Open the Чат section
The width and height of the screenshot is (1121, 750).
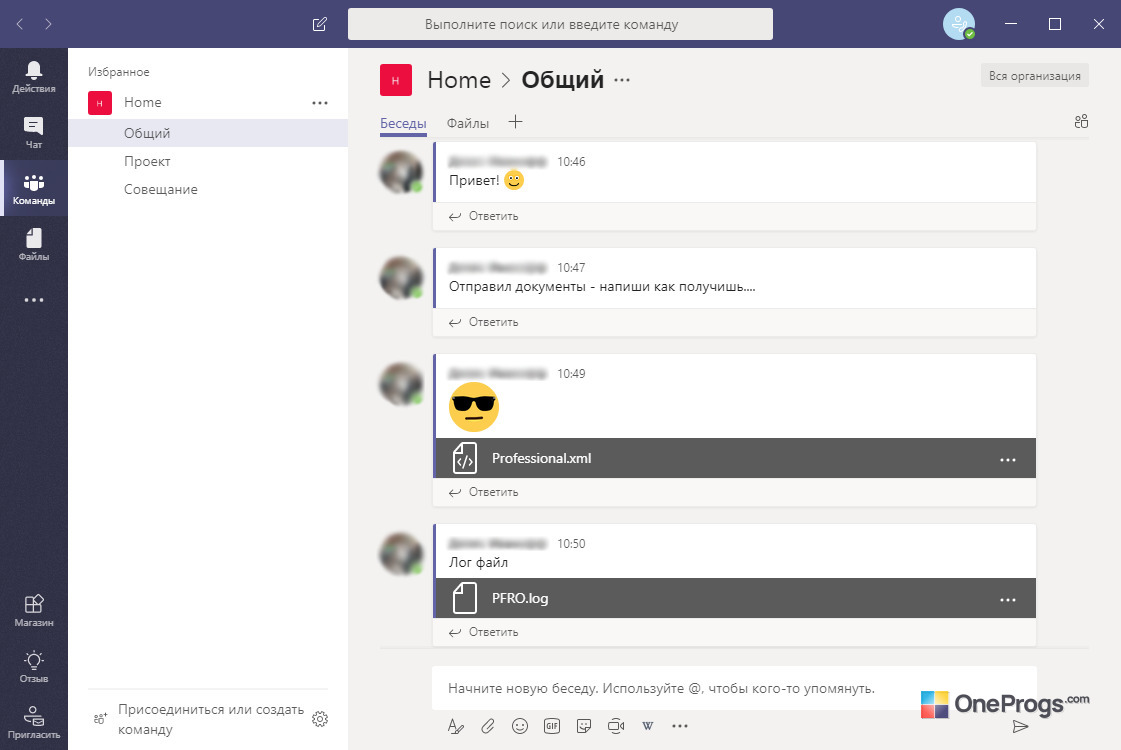coord(34,133)
